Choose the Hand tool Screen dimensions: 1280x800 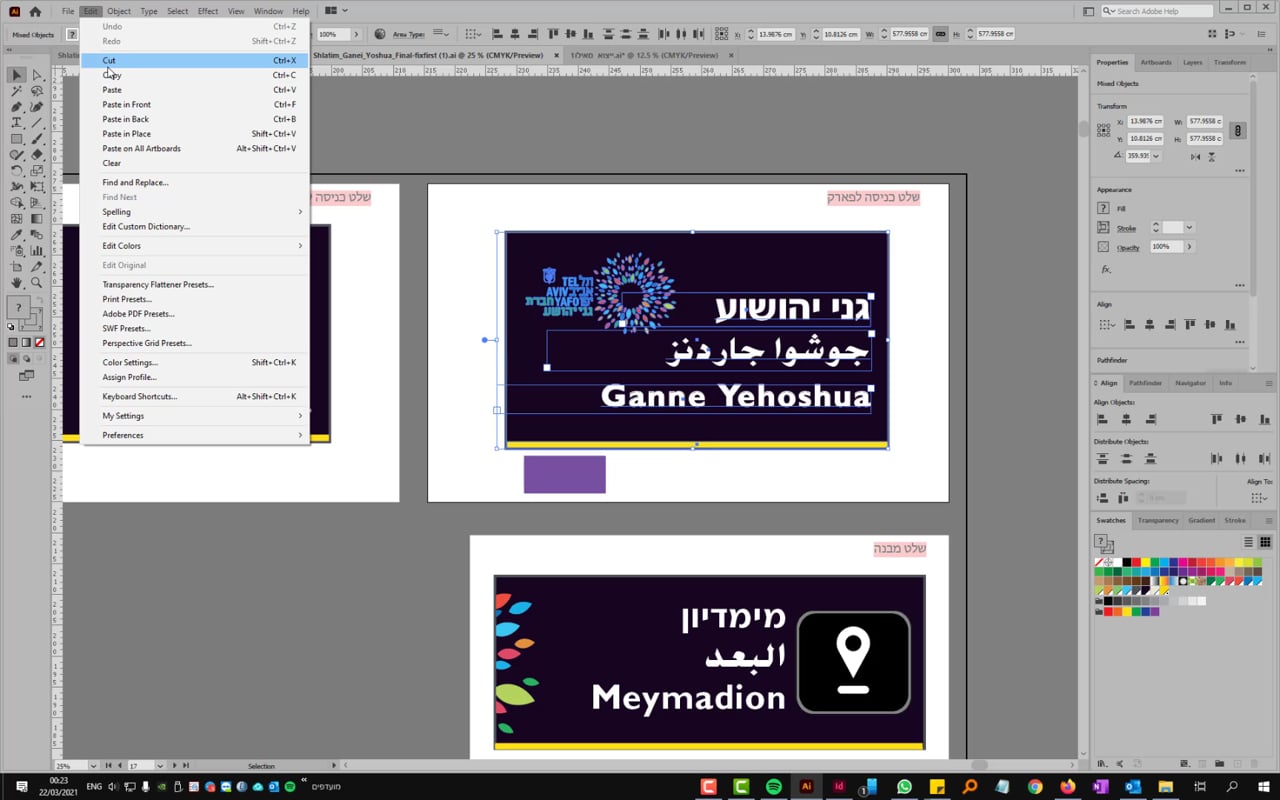pos(17,283)
